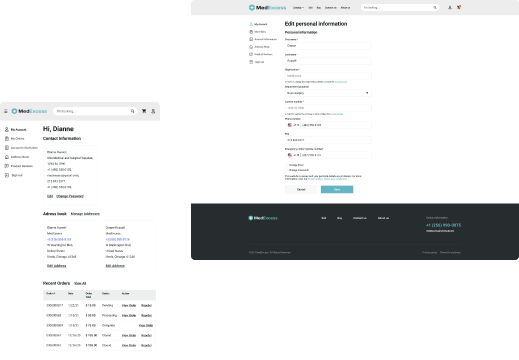The height and width of the screenshot is (360, 519).
Task: Click the Address Book icon in the mobile sidebar
Action: [6, 157]
